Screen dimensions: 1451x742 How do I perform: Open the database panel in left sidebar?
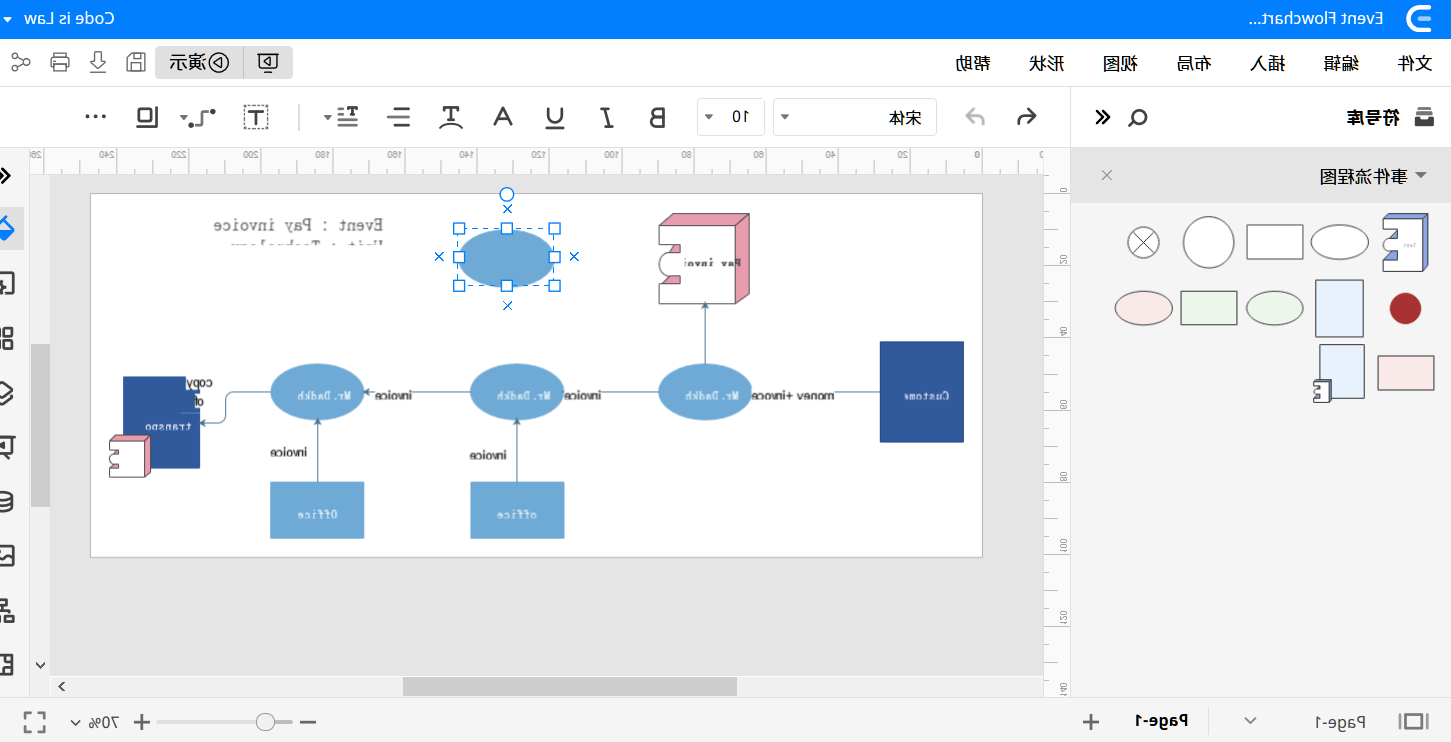coord(6,501)
